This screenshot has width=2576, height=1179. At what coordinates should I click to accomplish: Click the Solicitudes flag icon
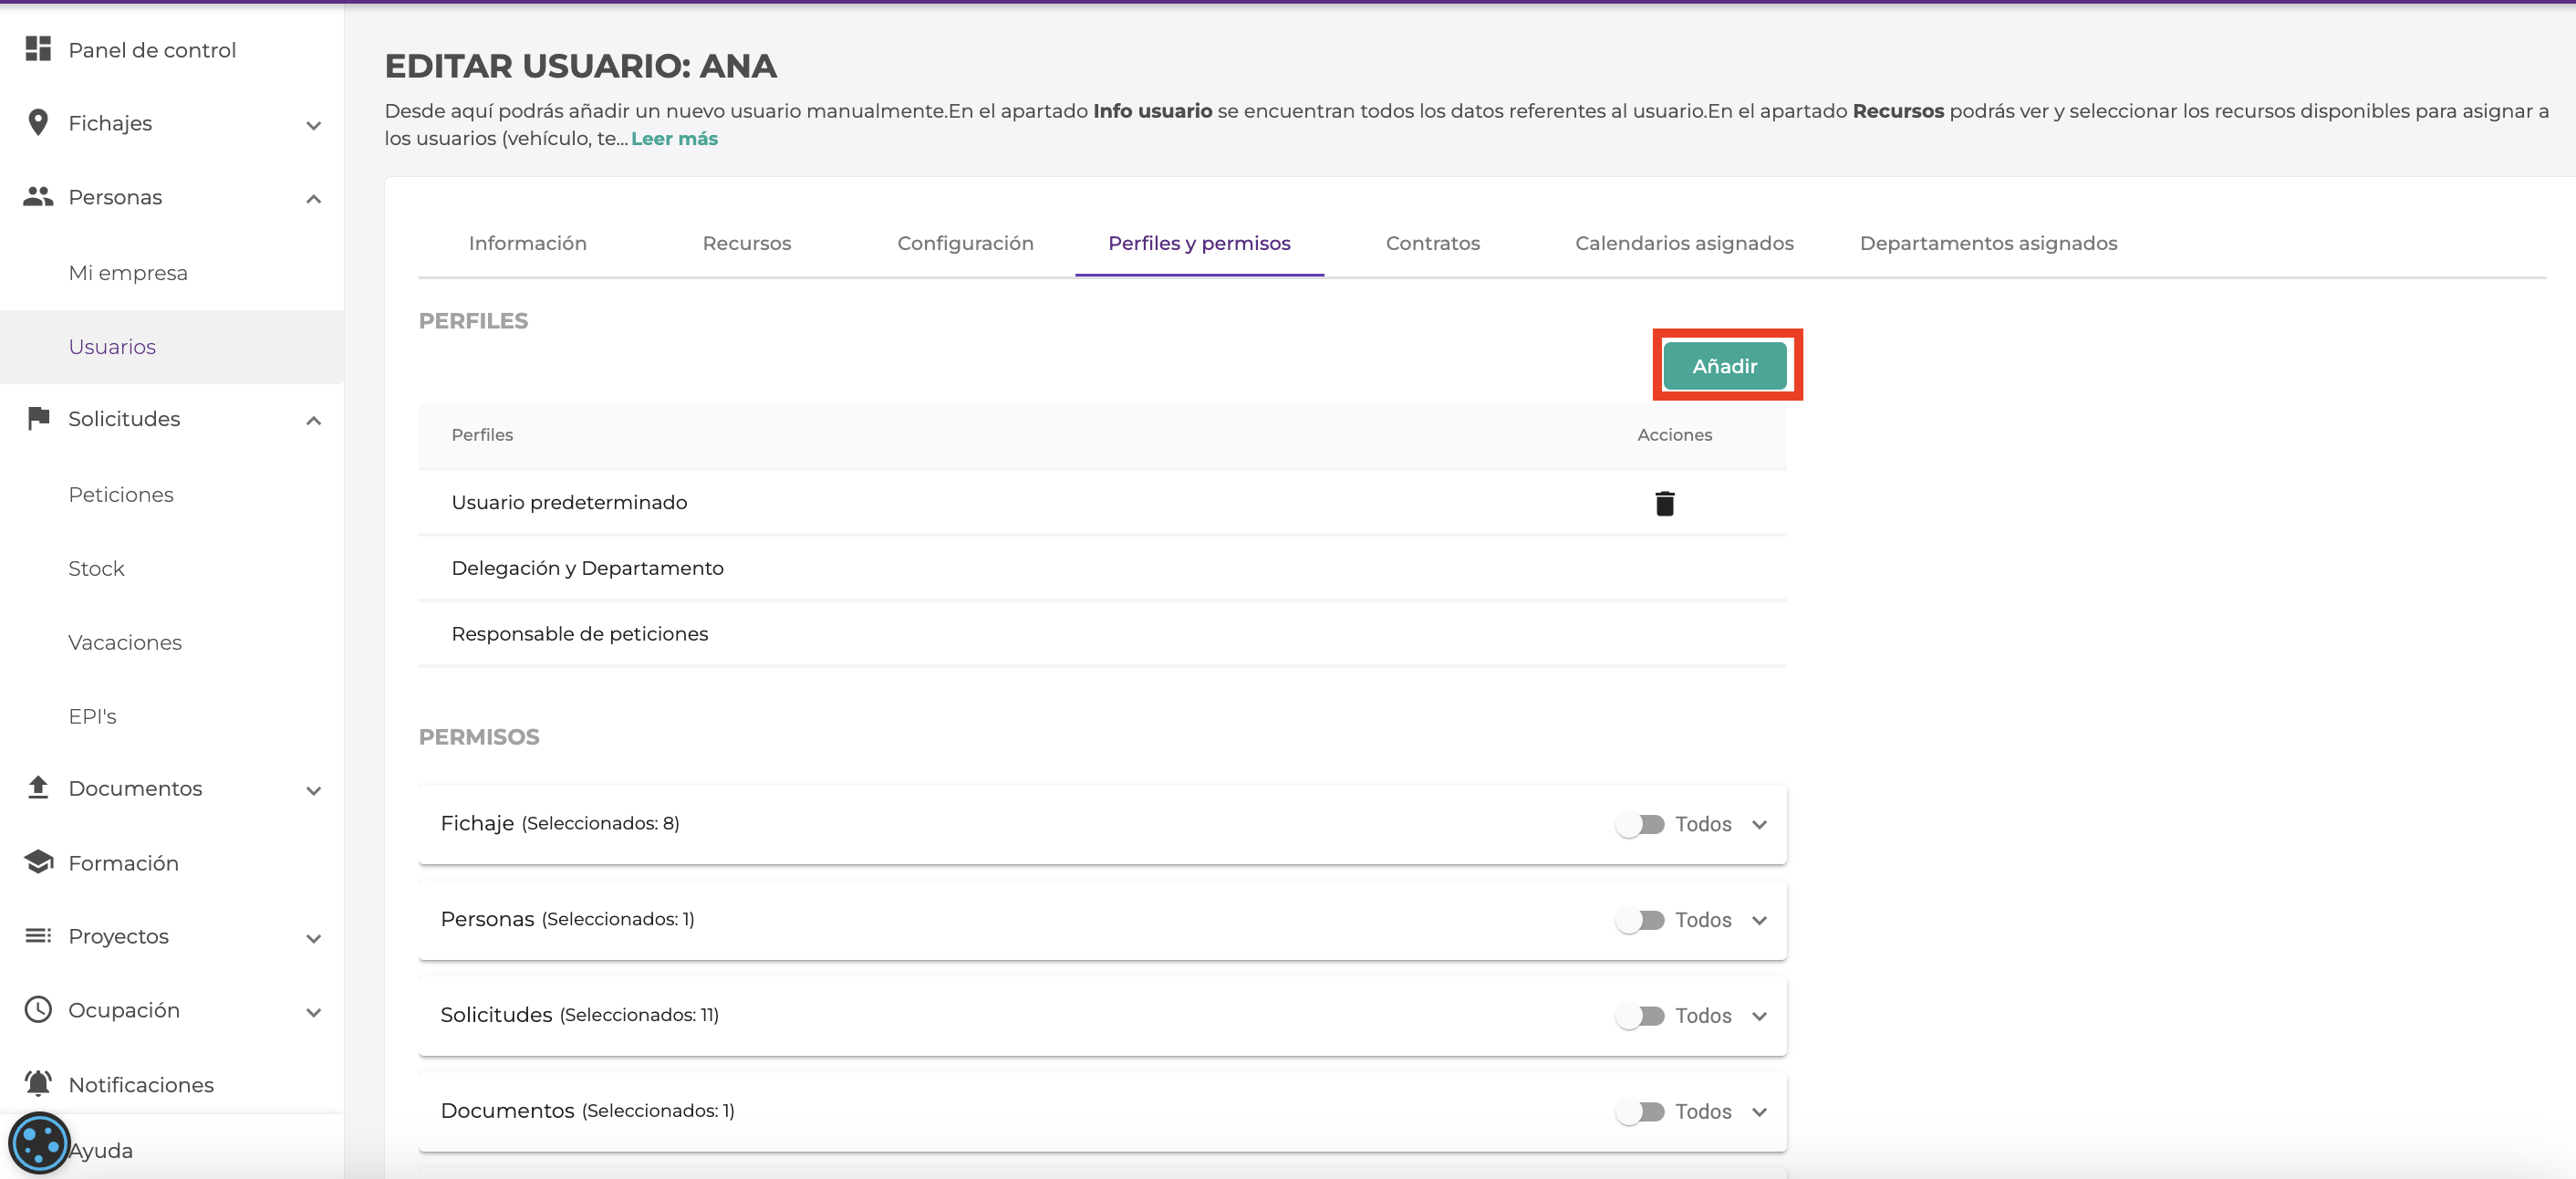coord(38,418)
